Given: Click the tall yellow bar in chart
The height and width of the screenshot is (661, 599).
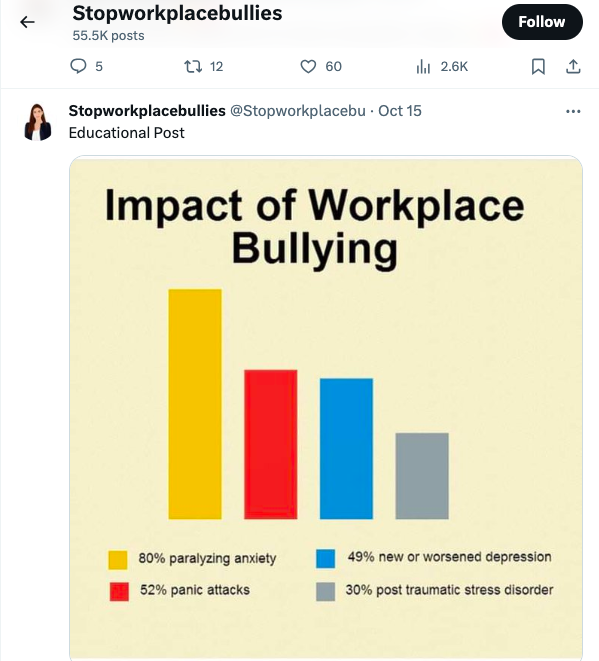Looking at the screenshot, I should pyautogui.click(x=195, y=404).
